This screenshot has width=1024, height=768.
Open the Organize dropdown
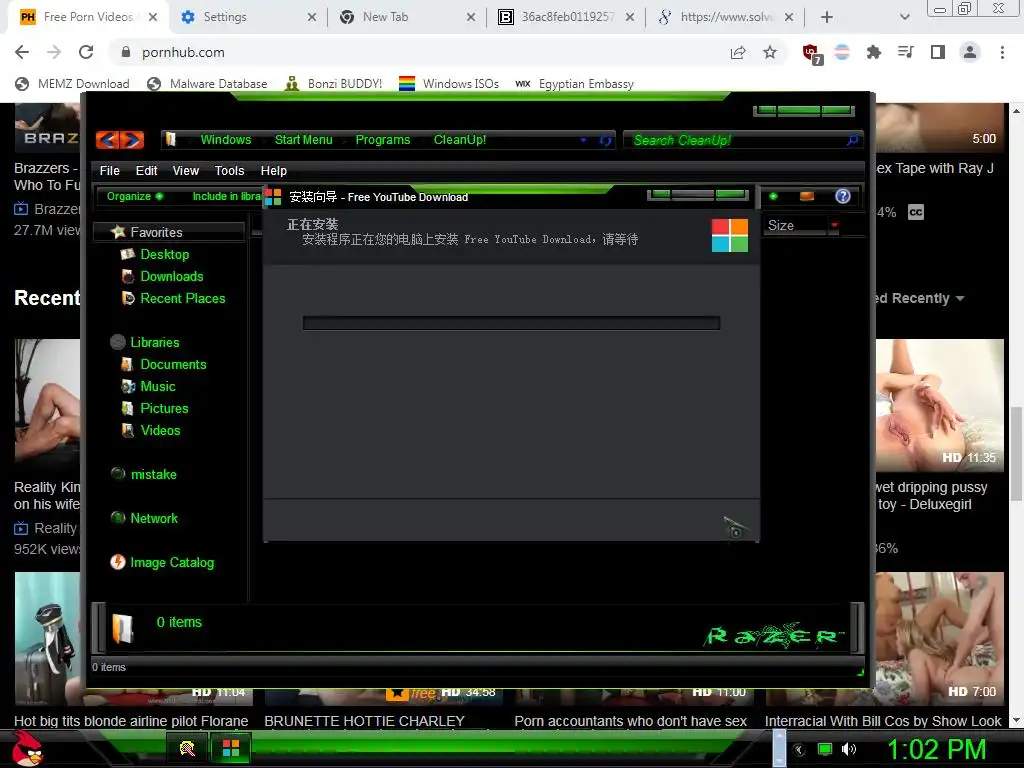click(135, 196)
